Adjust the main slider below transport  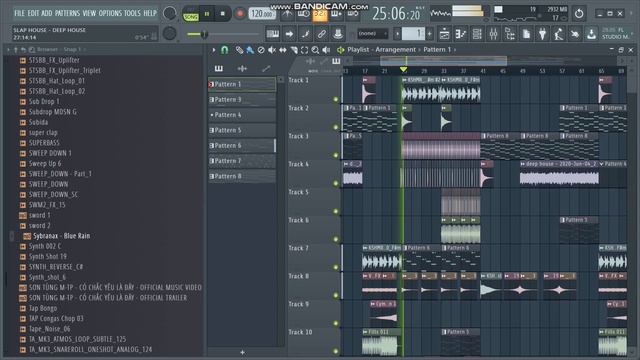222,34
